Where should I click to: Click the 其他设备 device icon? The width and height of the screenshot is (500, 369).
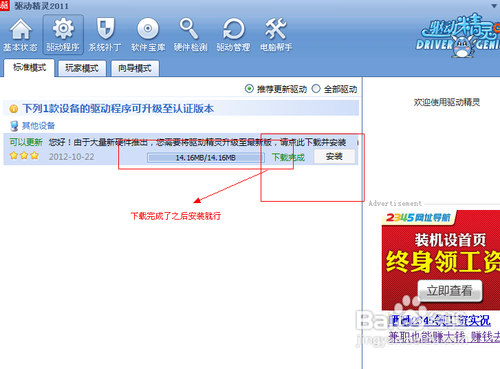coord(14,126)
